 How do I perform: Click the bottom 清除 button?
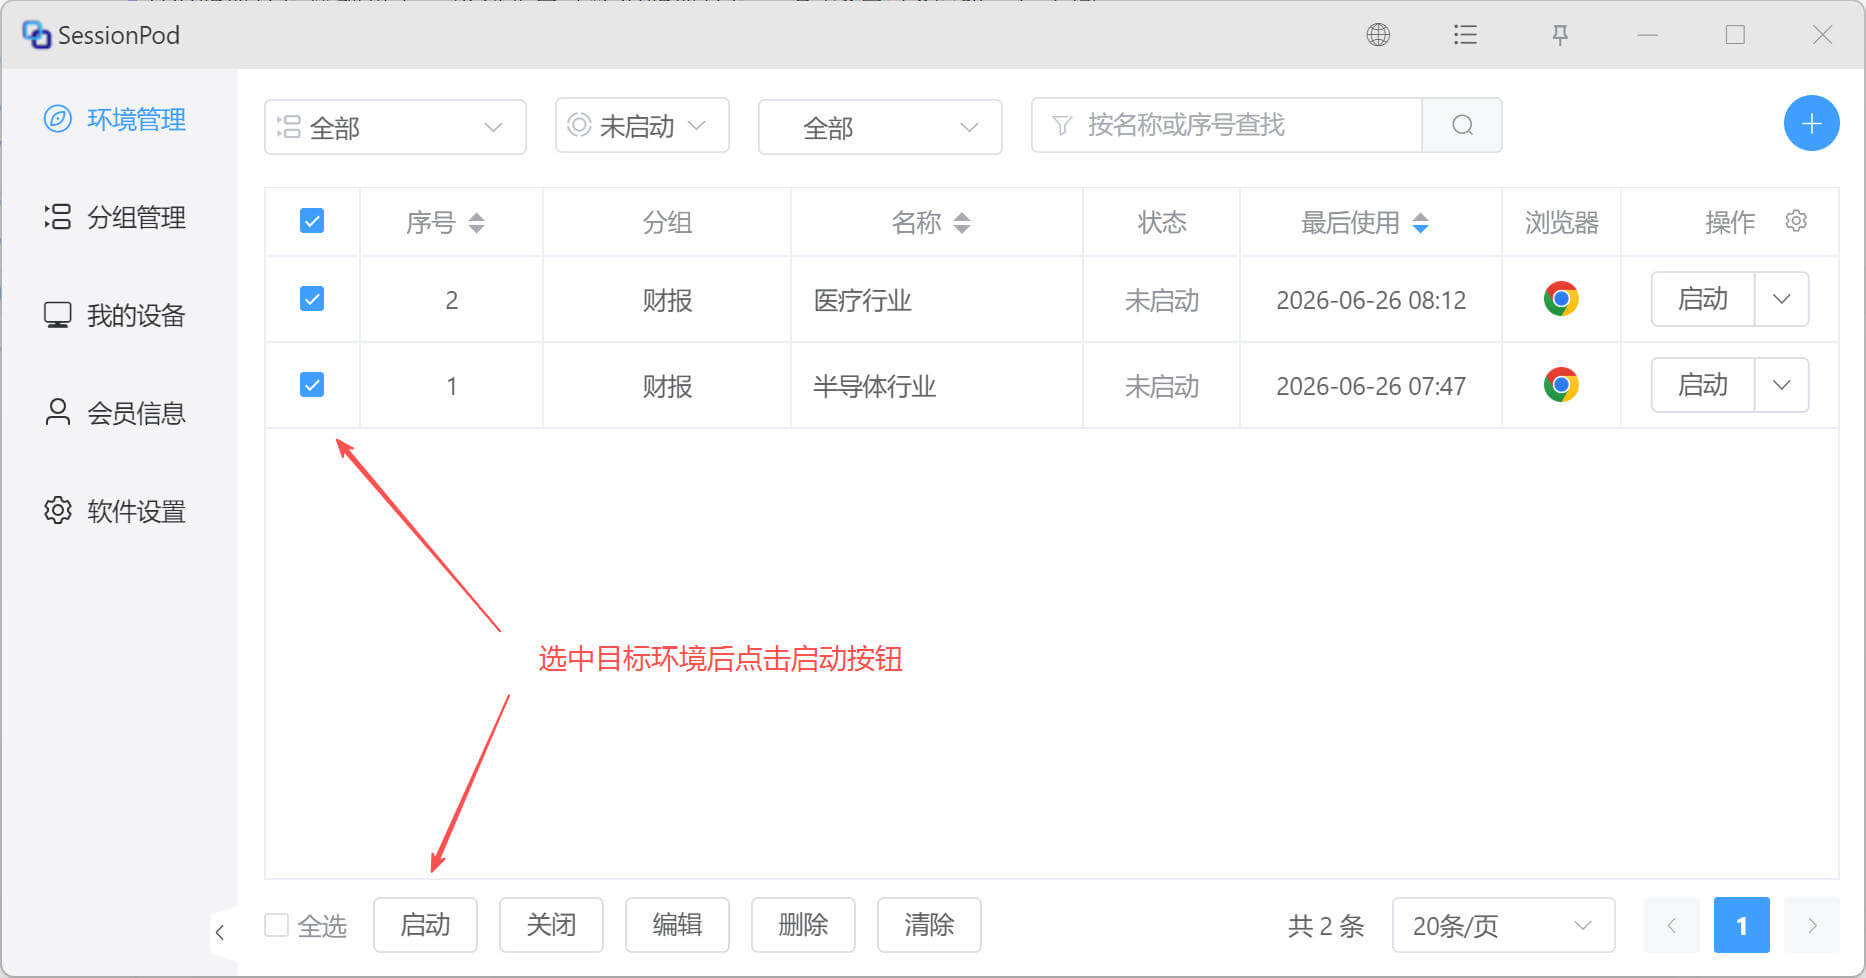[929, 925]
